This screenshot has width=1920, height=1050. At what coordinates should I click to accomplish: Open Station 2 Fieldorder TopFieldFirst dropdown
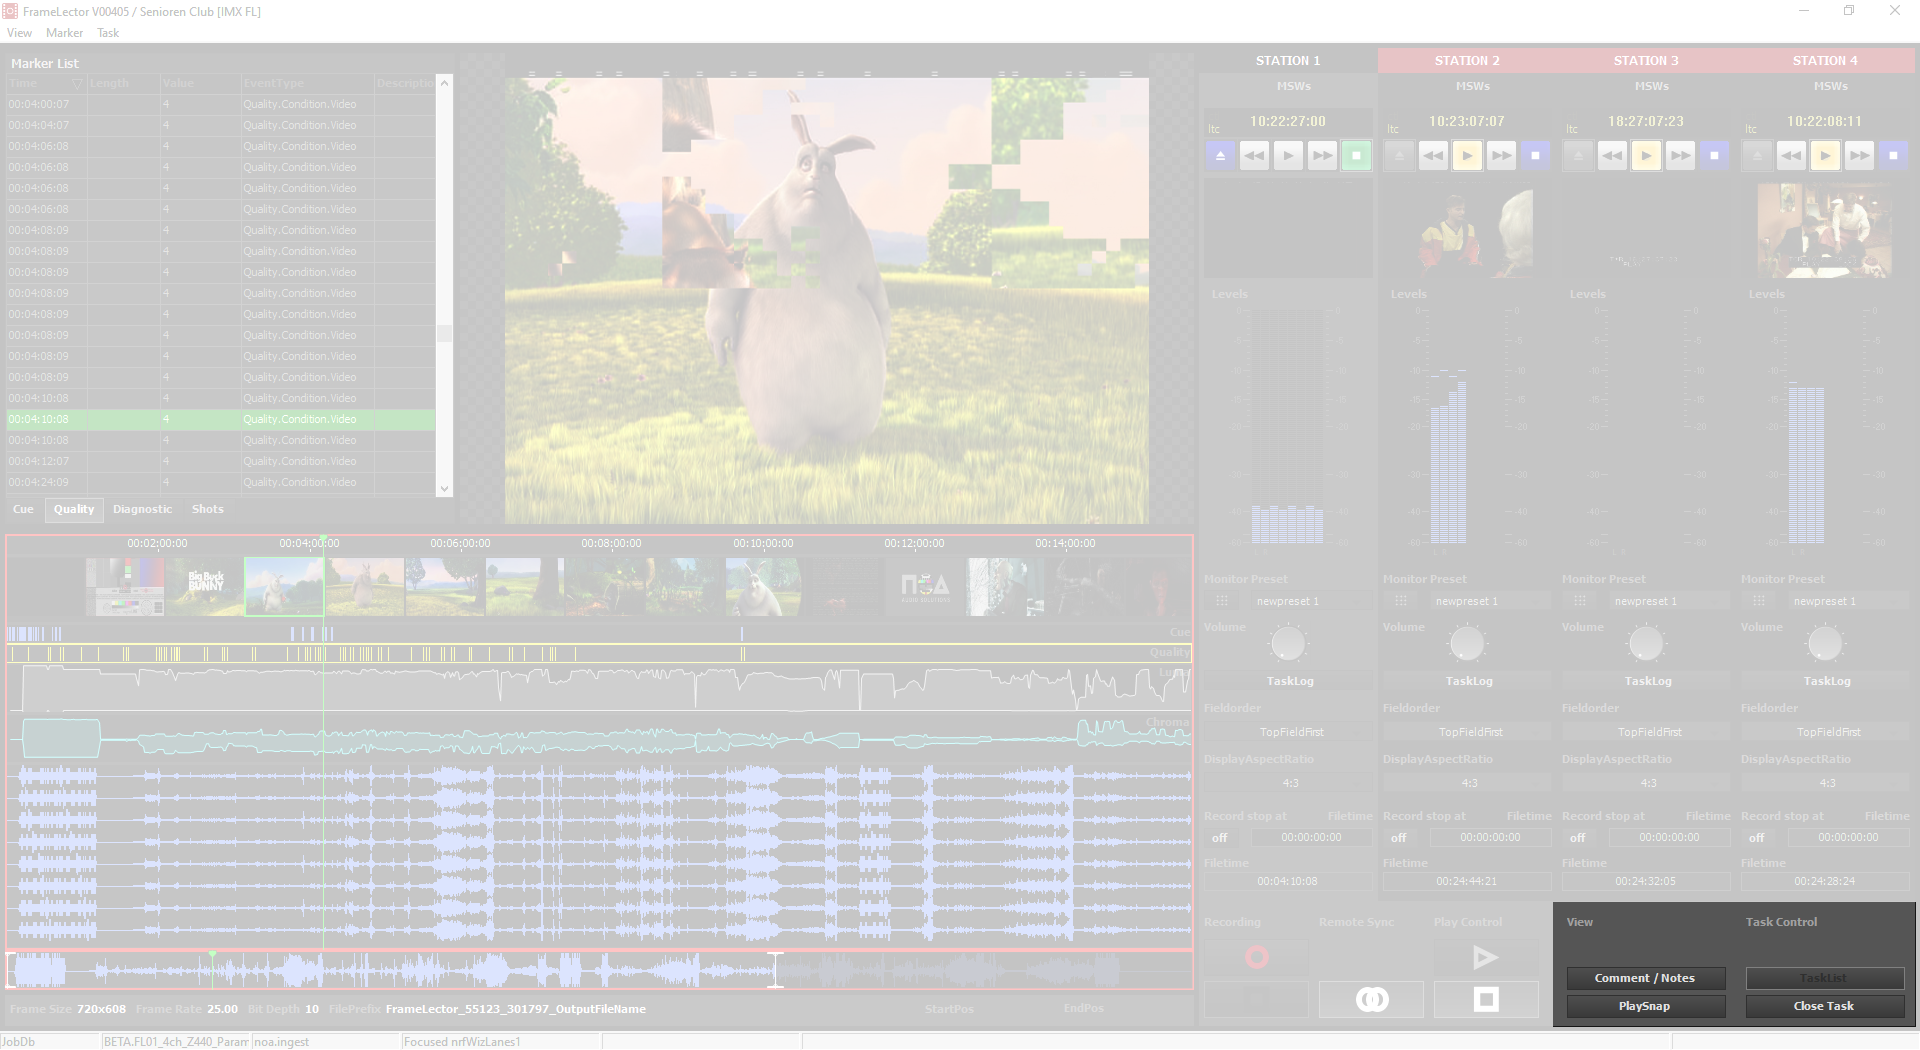(1467, 732)
